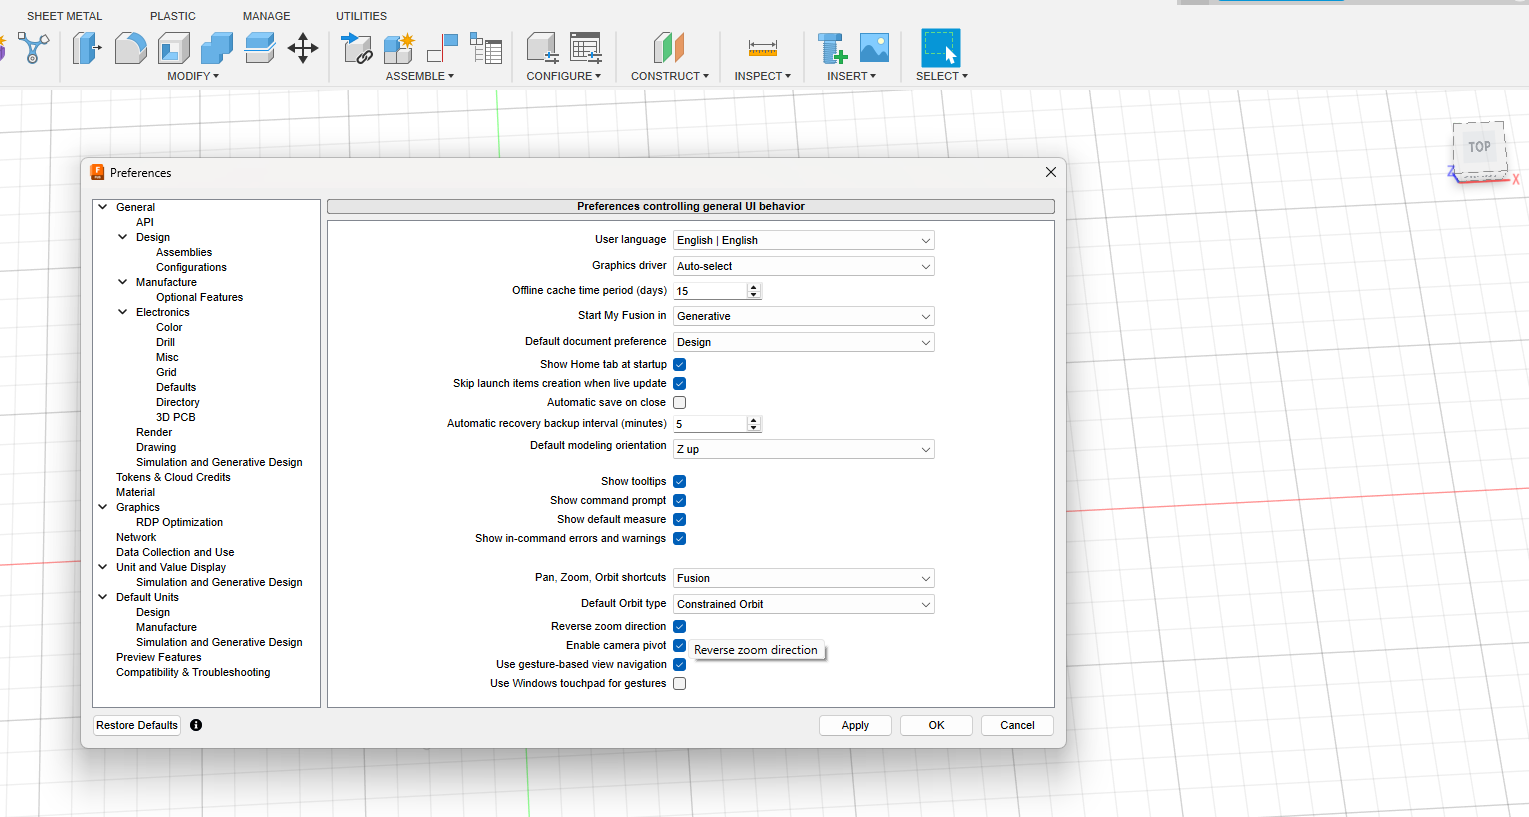Viewport: 1529px width, 817px height.
Task: Open the Inspect menu
Action: 763,76
